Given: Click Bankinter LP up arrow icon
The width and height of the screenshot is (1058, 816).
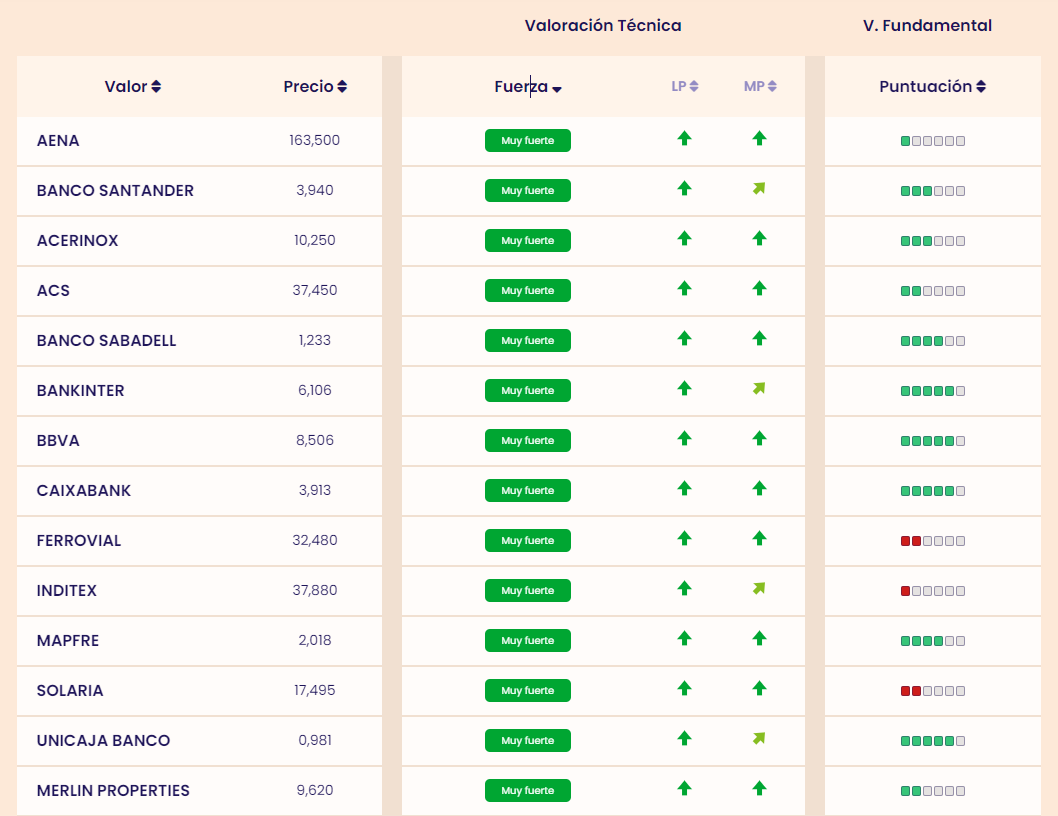Looking at the screenshot, I should tap(684, 388).
